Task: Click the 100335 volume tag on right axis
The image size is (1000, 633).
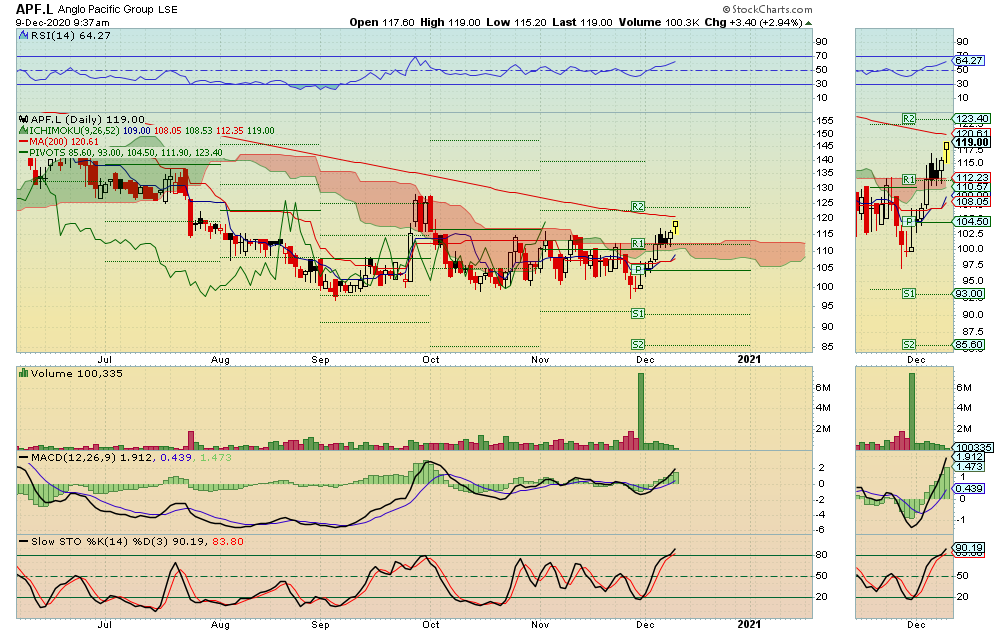Action: point(973,447)
